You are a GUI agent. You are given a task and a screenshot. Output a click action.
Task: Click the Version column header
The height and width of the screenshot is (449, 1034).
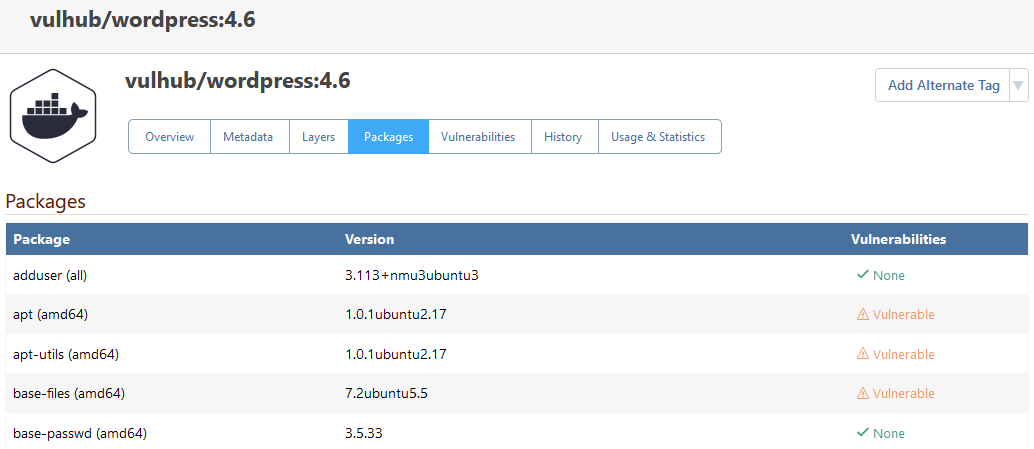point(369,239)
